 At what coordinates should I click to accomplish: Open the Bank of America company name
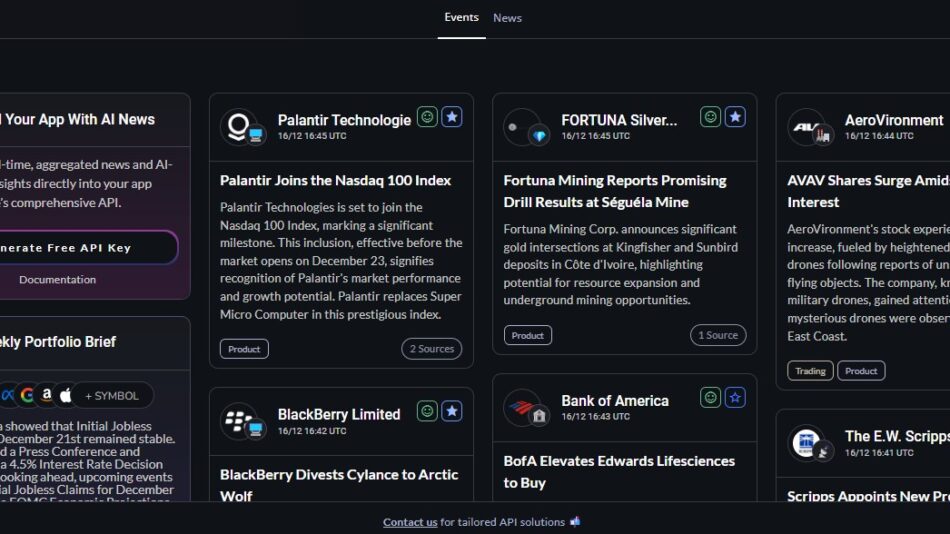(x=615, y=401)
